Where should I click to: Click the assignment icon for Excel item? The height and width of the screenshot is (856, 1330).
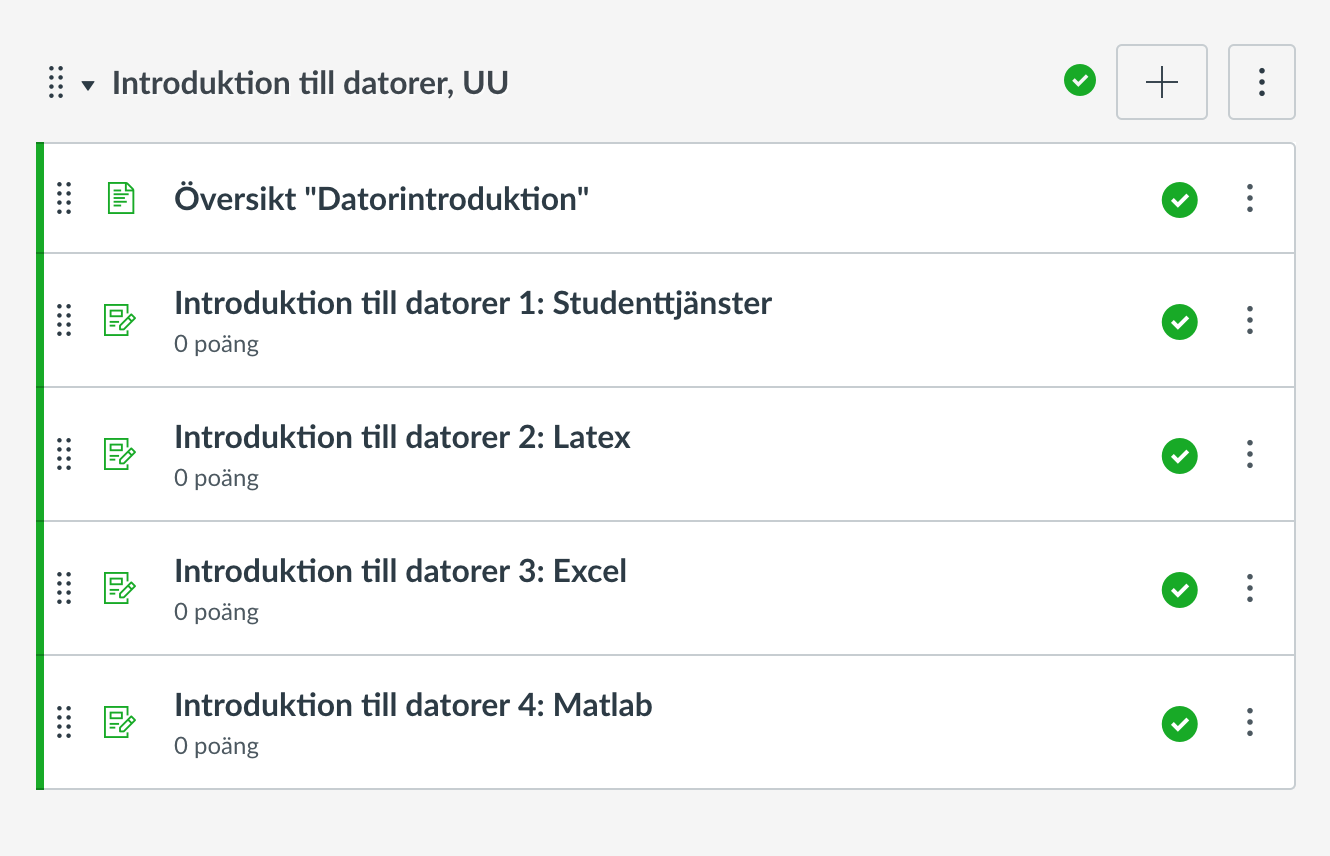pyautogui.click(x=120, y=588)
